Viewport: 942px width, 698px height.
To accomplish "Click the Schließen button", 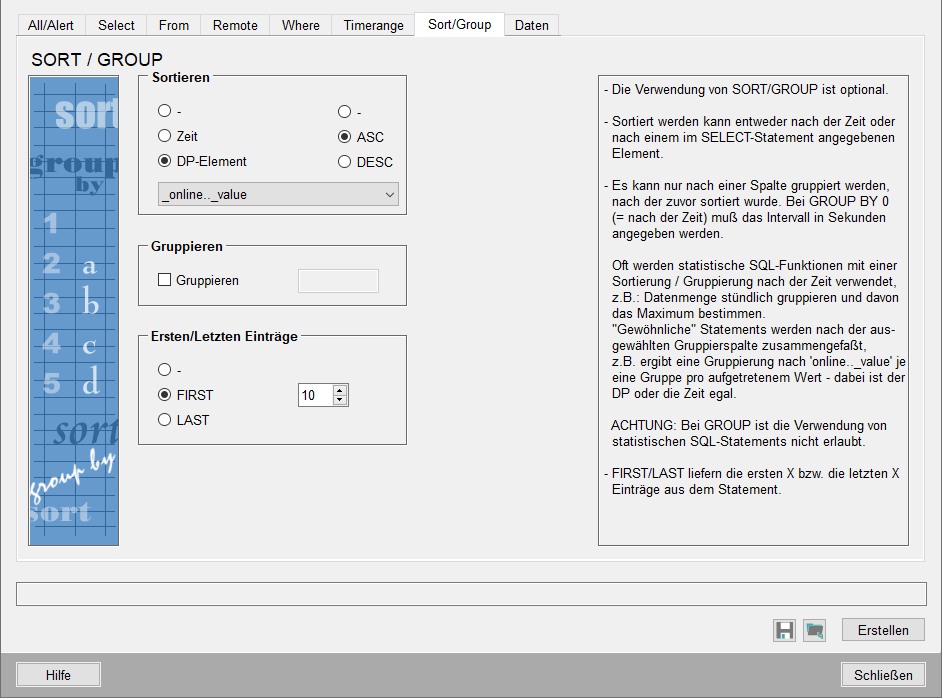I will click(883, 675).
